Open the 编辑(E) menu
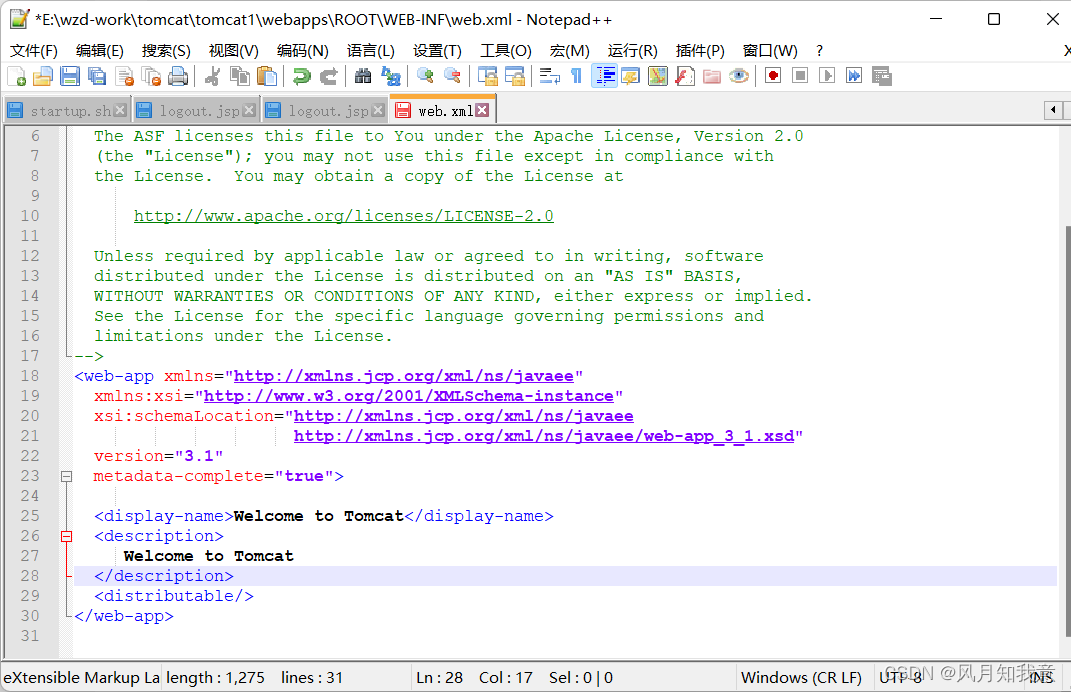The height and width of the screenshot is (692, 1071). (100, 51)
